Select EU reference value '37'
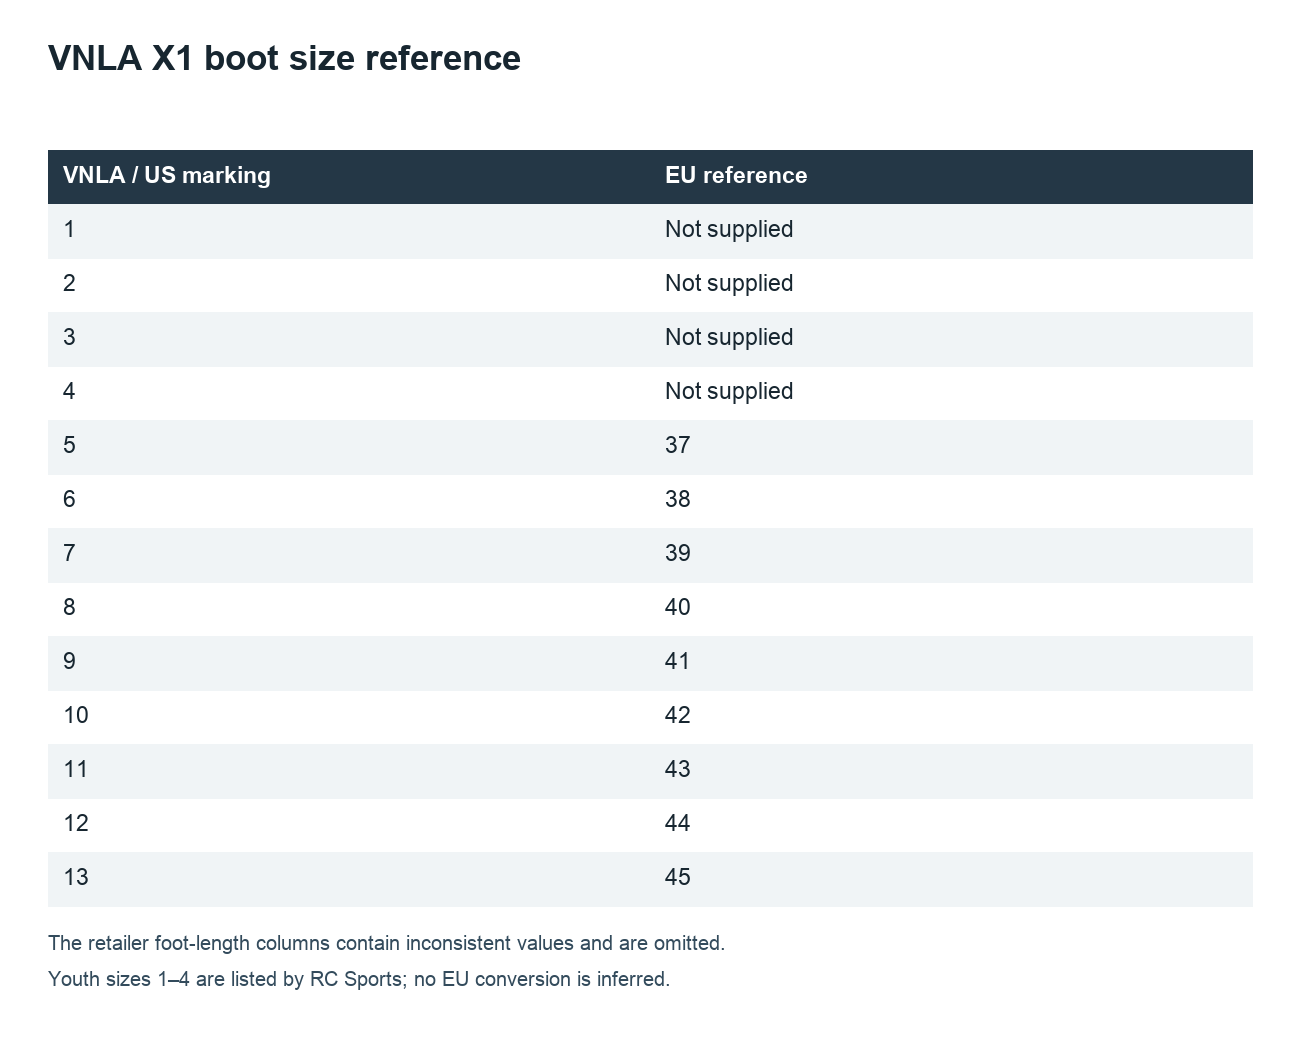 678,445
